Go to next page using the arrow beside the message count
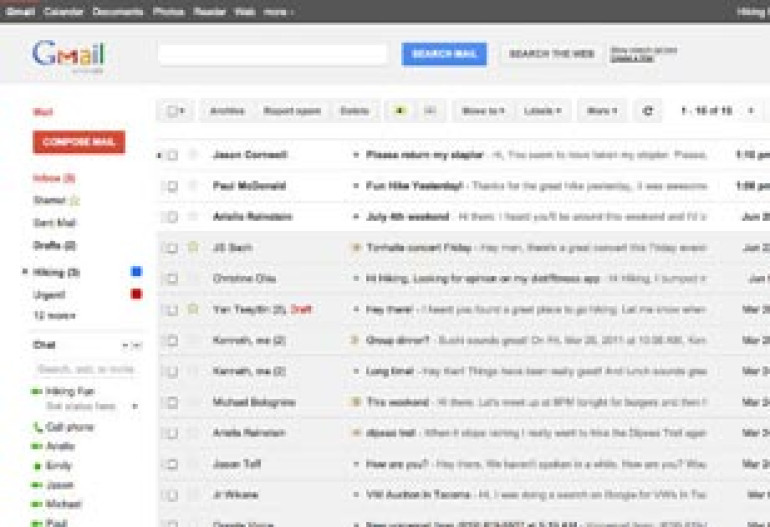Image resolution: width=770 pixels, height=527 pixels. tap(751, 111)
